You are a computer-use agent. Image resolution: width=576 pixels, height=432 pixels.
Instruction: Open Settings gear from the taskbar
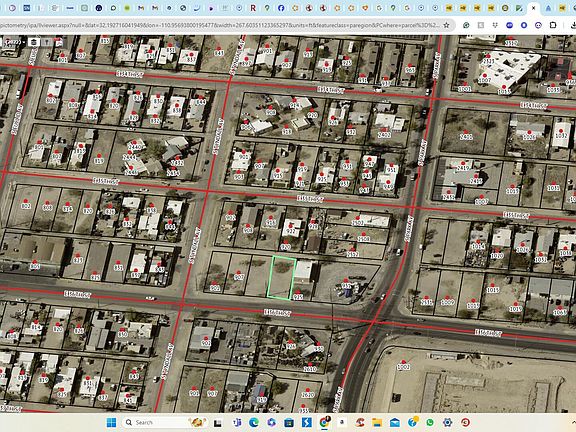447,422
